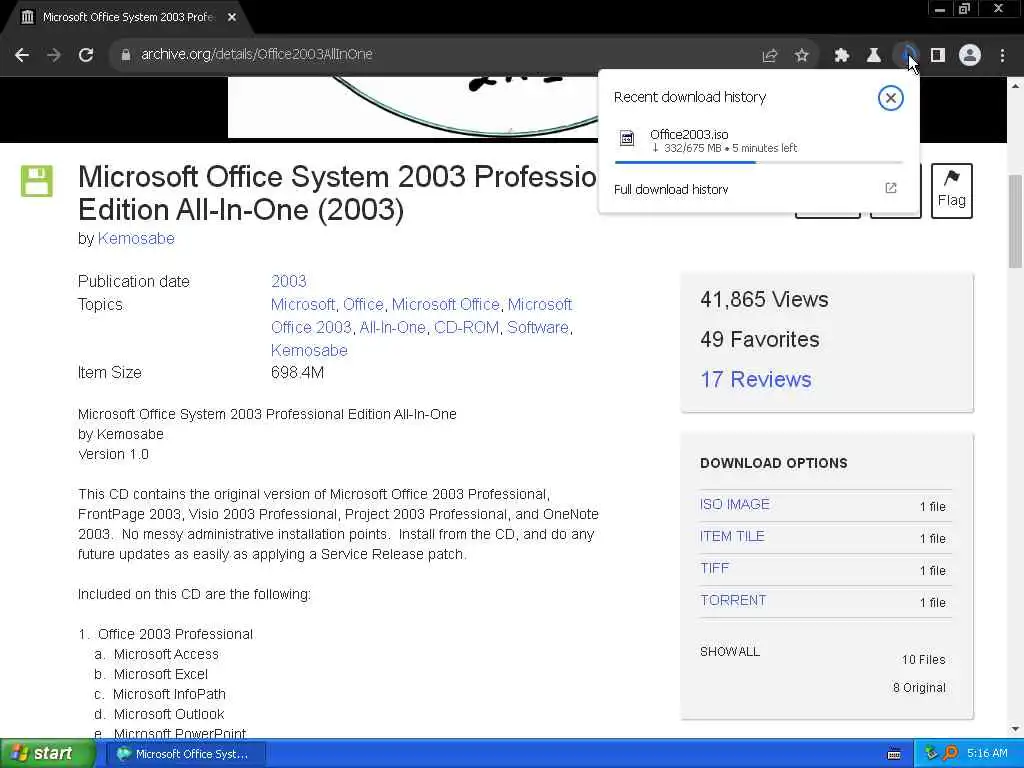Close the Recent download history popup
This screenshot has width=1024, height=768.
point(890,98)
